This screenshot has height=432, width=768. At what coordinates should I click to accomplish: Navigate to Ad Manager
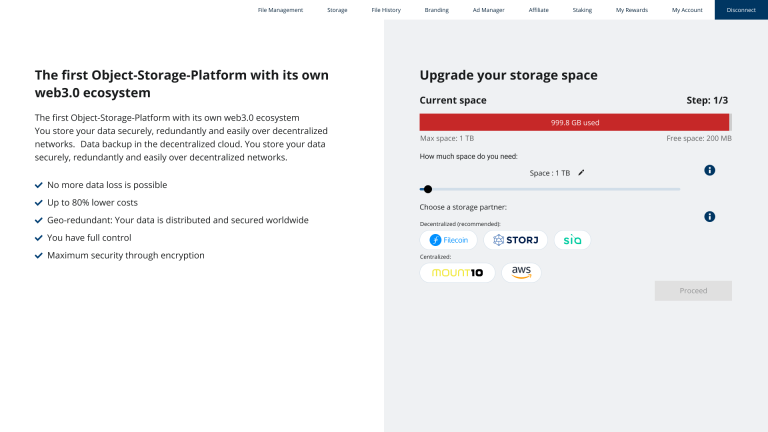coord(488,10)
